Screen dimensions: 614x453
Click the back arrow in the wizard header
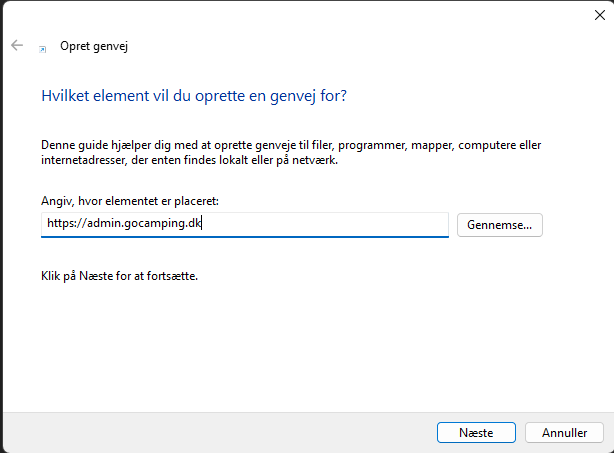tap(17, 46)
